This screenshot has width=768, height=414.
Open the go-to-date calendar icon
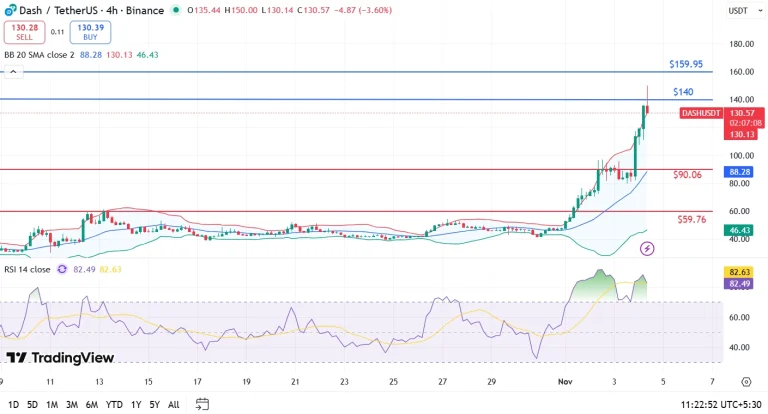(x=202, y=404)
